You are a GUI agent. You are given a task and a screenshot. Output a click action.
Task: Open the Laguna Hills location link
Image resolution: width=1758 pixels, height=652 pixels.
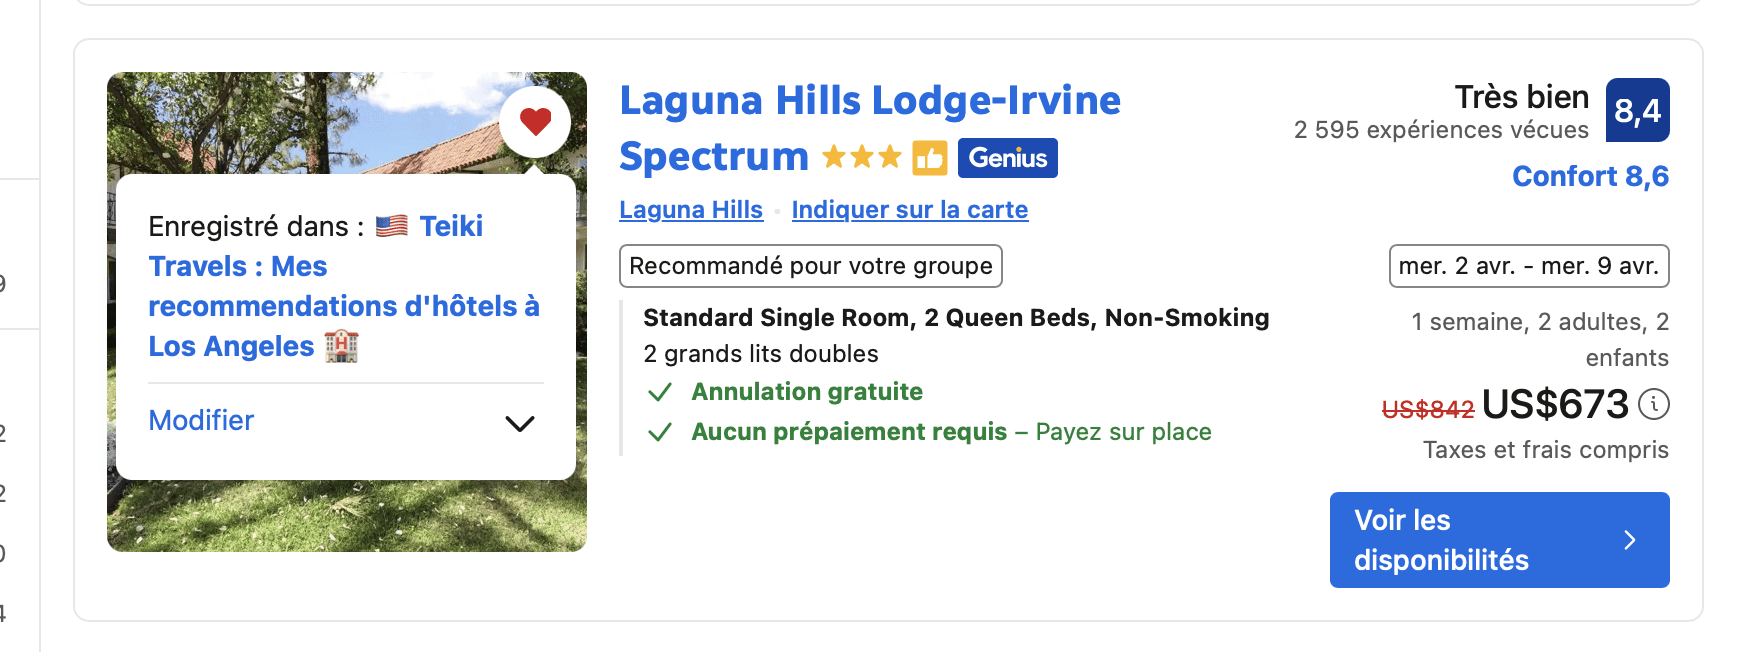691,210
